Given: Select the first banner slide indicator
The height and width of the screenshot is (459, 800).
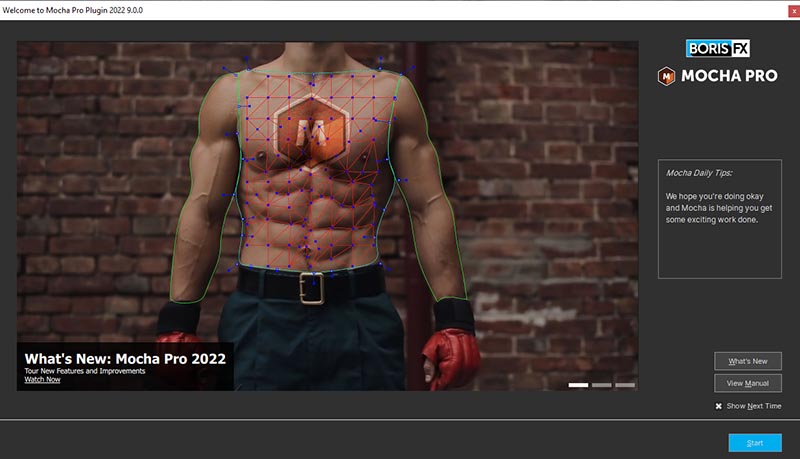Looking at the screenshot, I should tap(578, 385).
